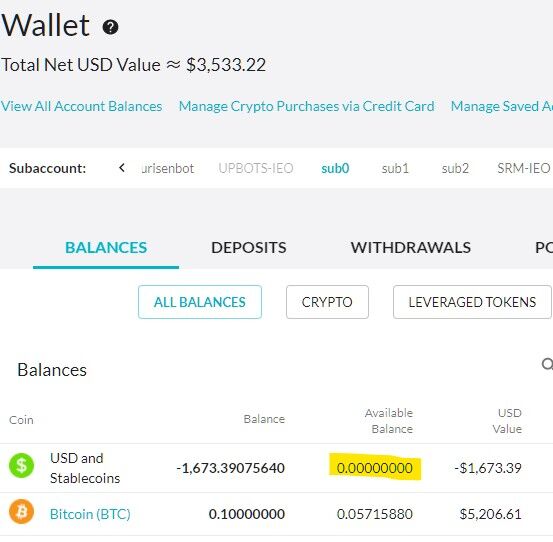553x542 pixels.
Task: Click the orange Bitcoin coin icon
Action: pos(22,511)
